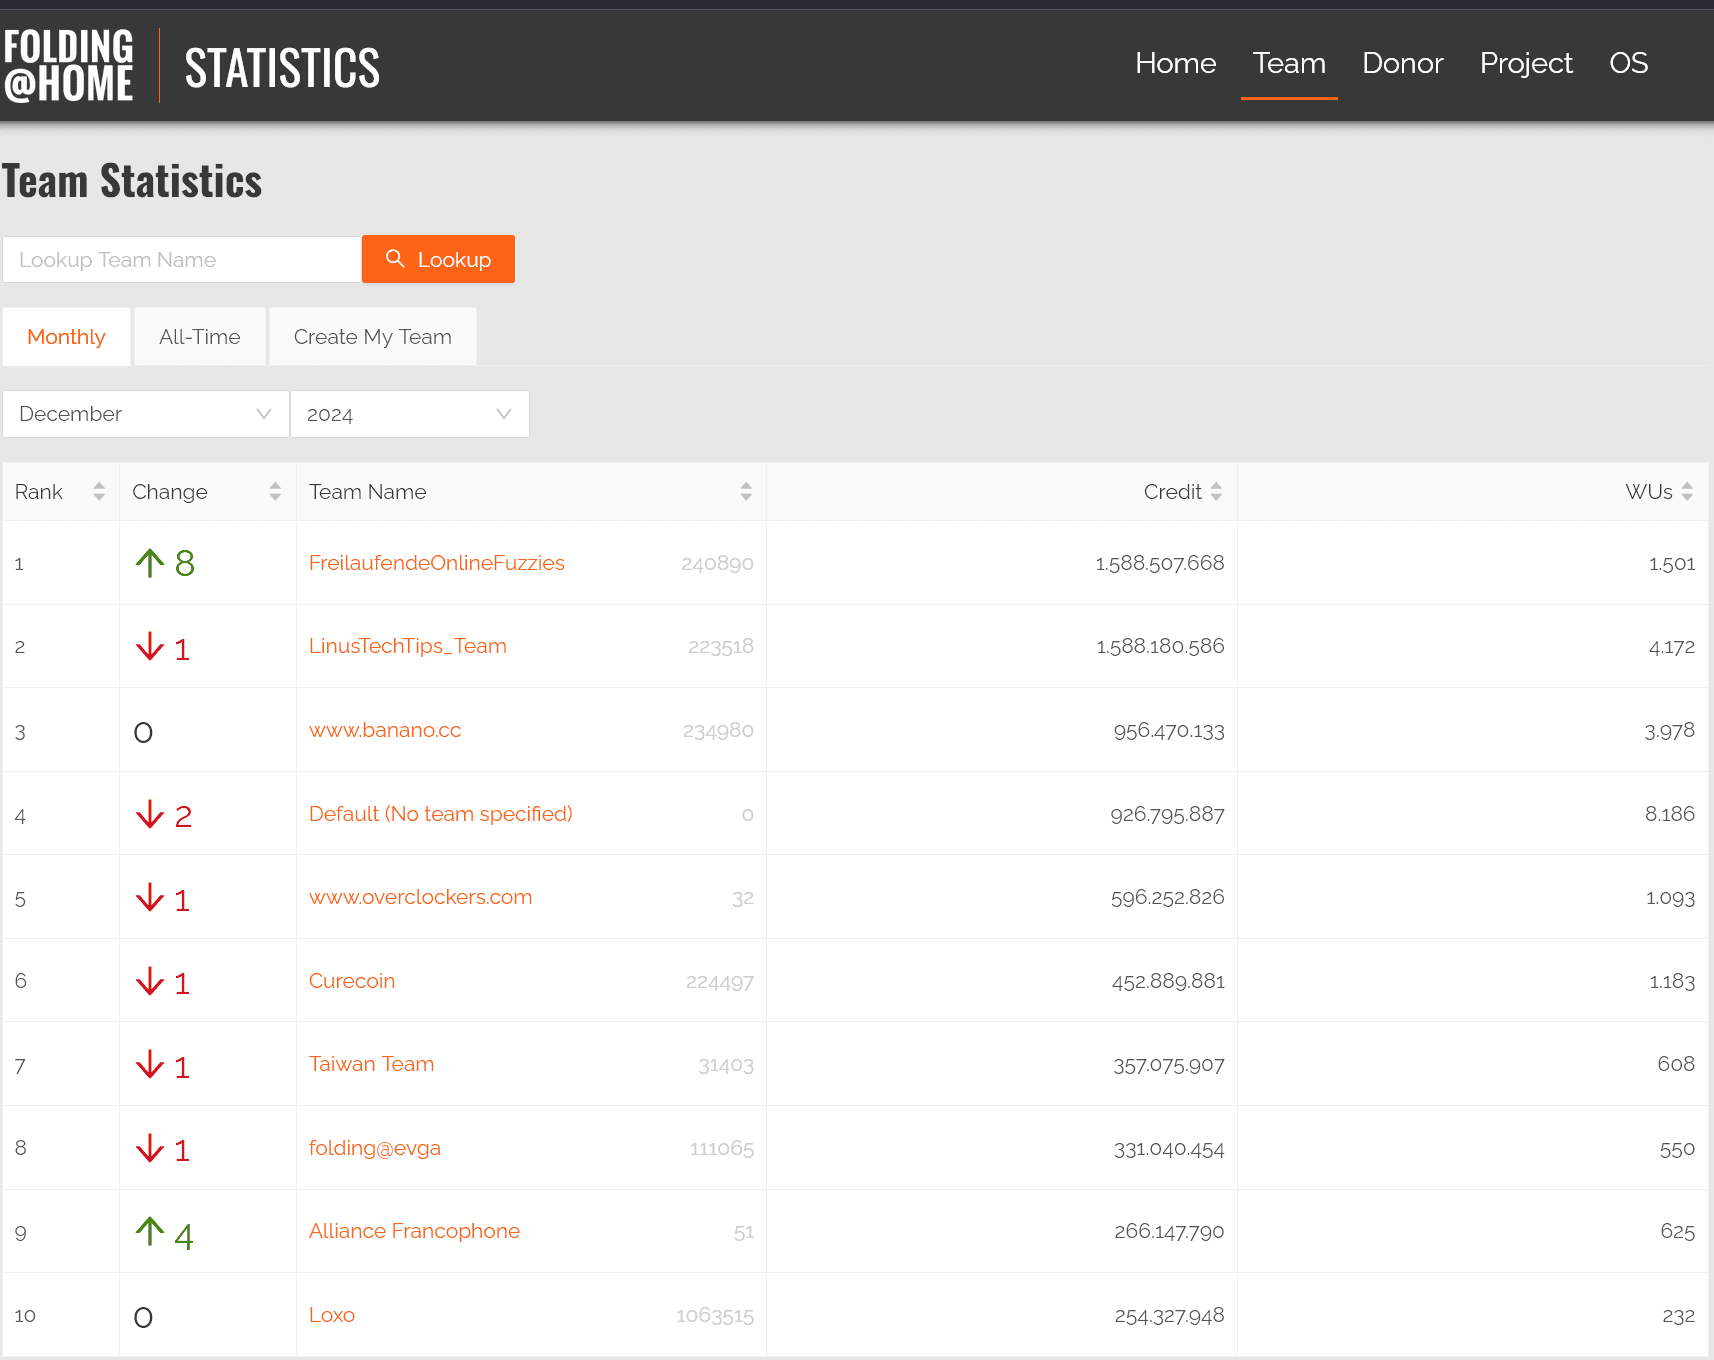Click credit value 1.588.180.586
The width and height of the screenshot is (1714, 1360).
[1160, 646]
